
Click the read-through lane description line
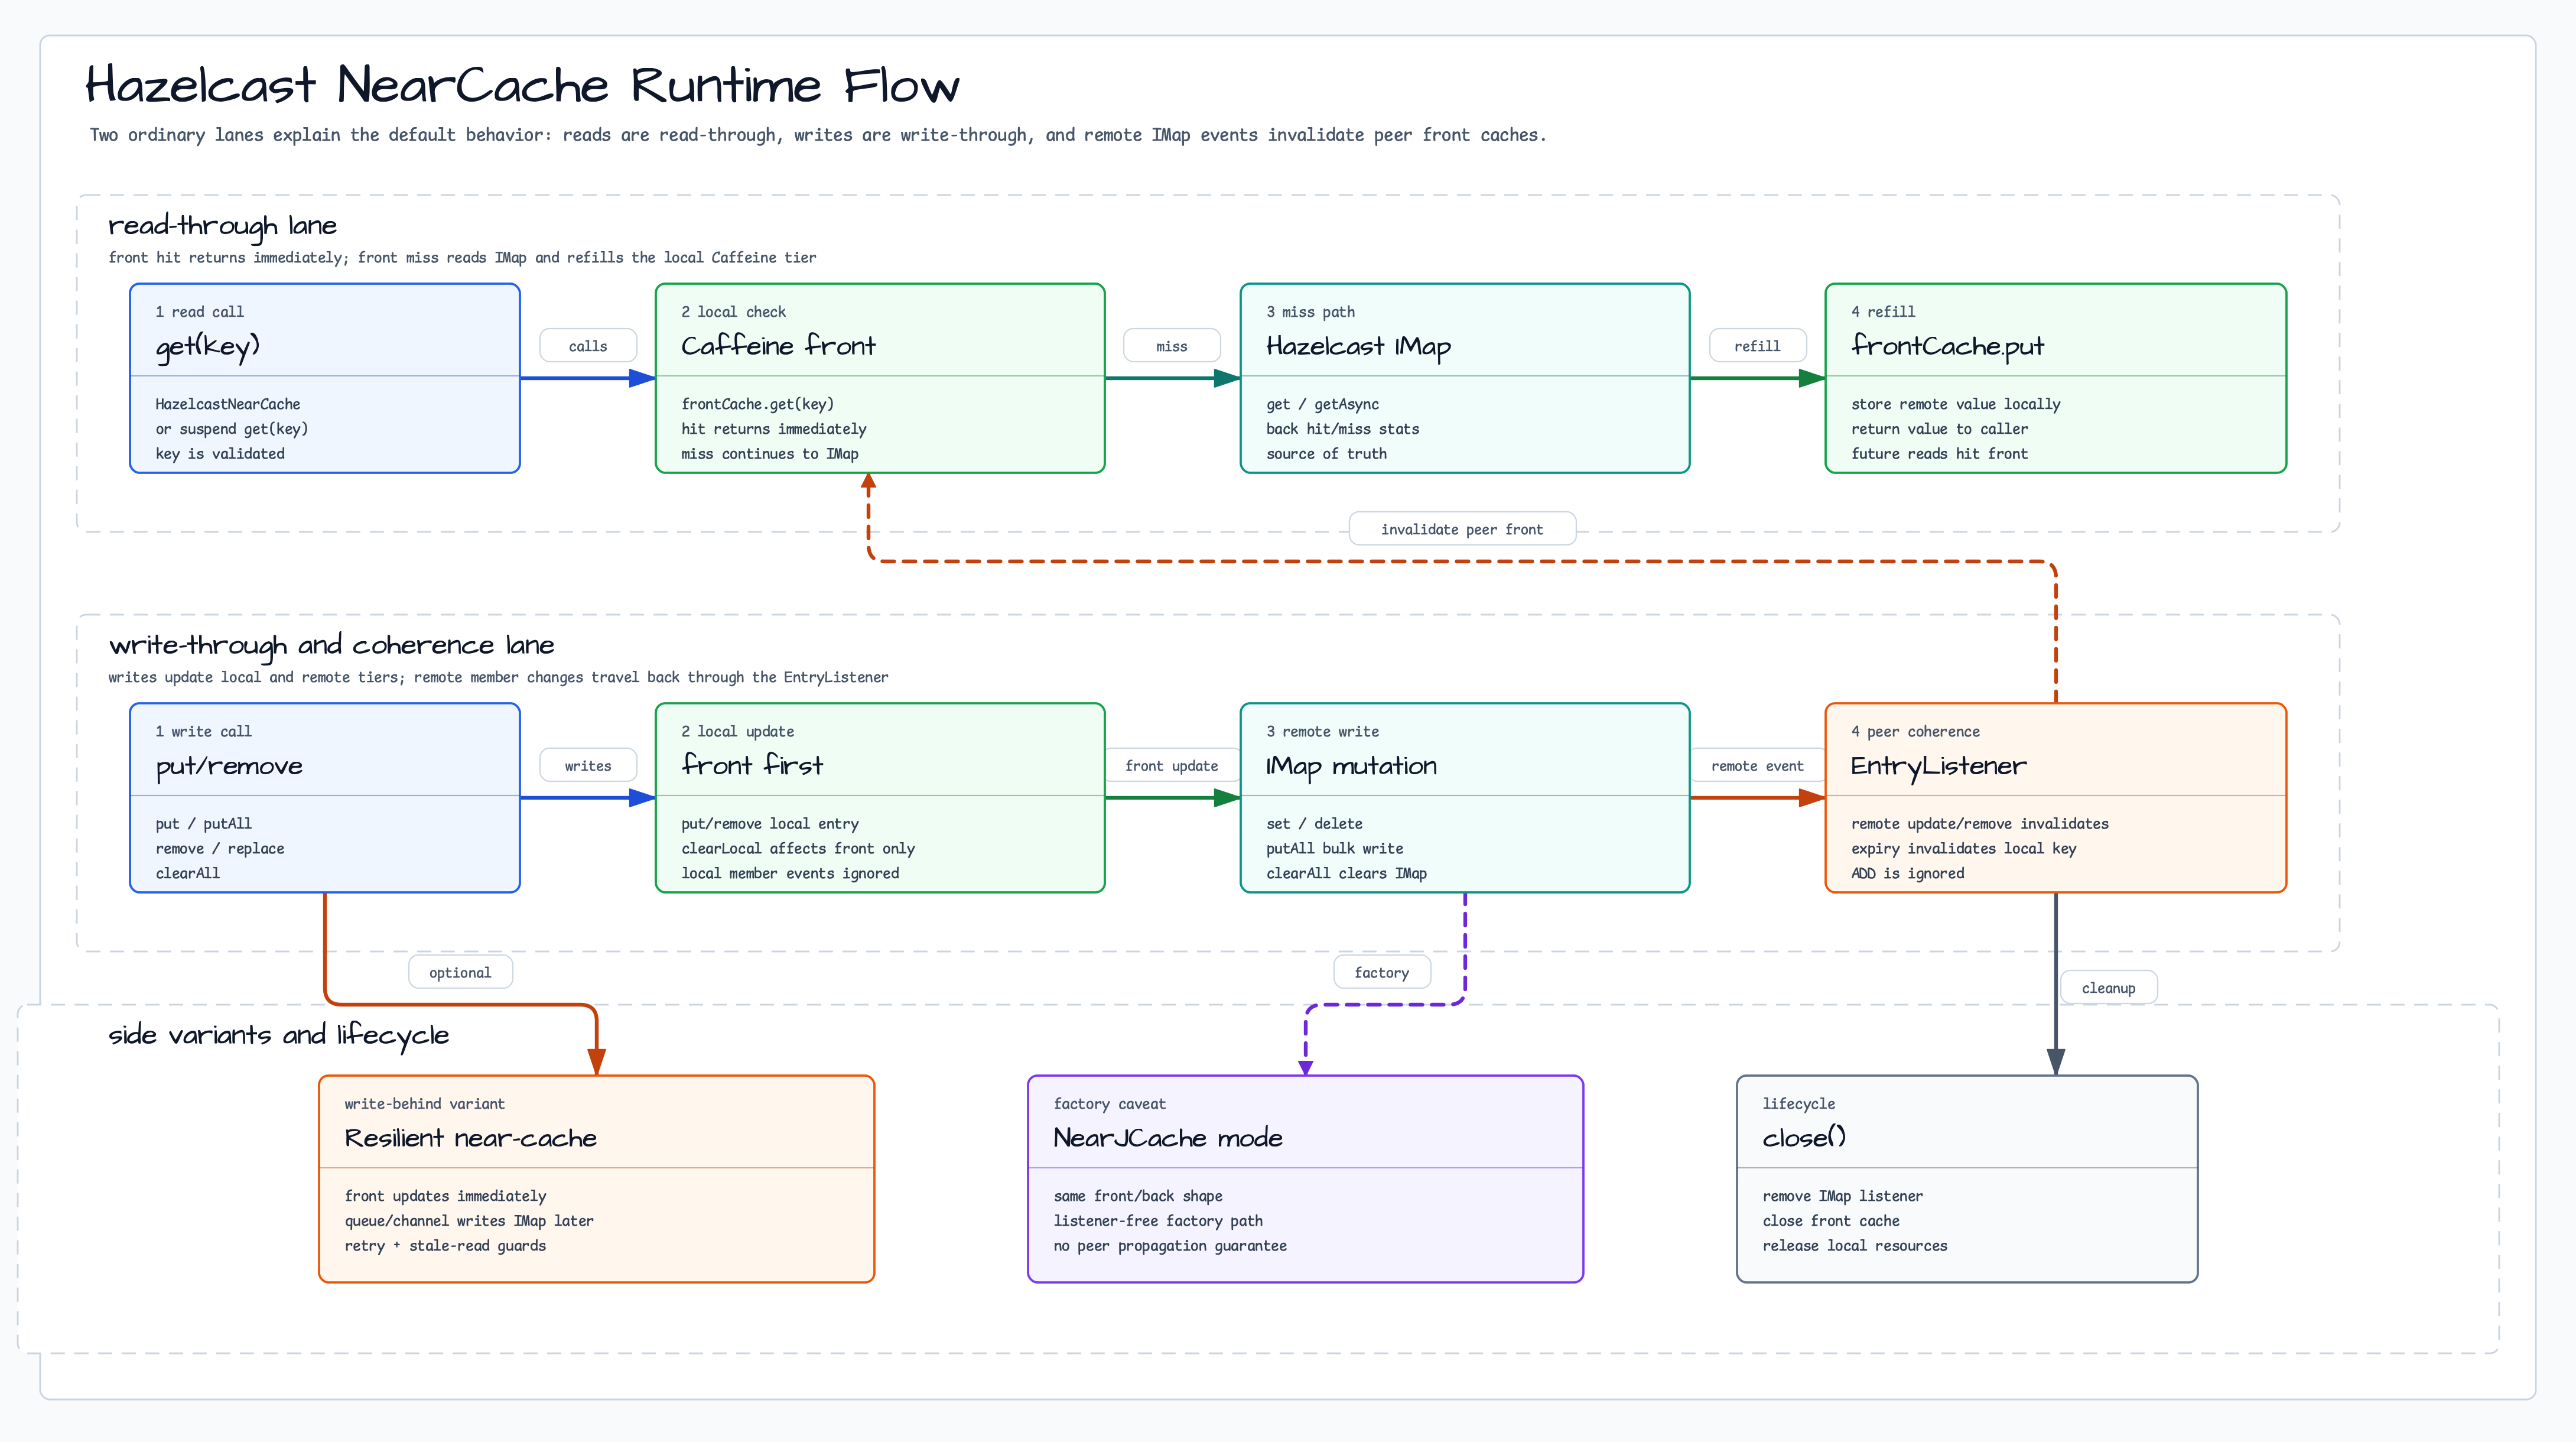point(462,258)
